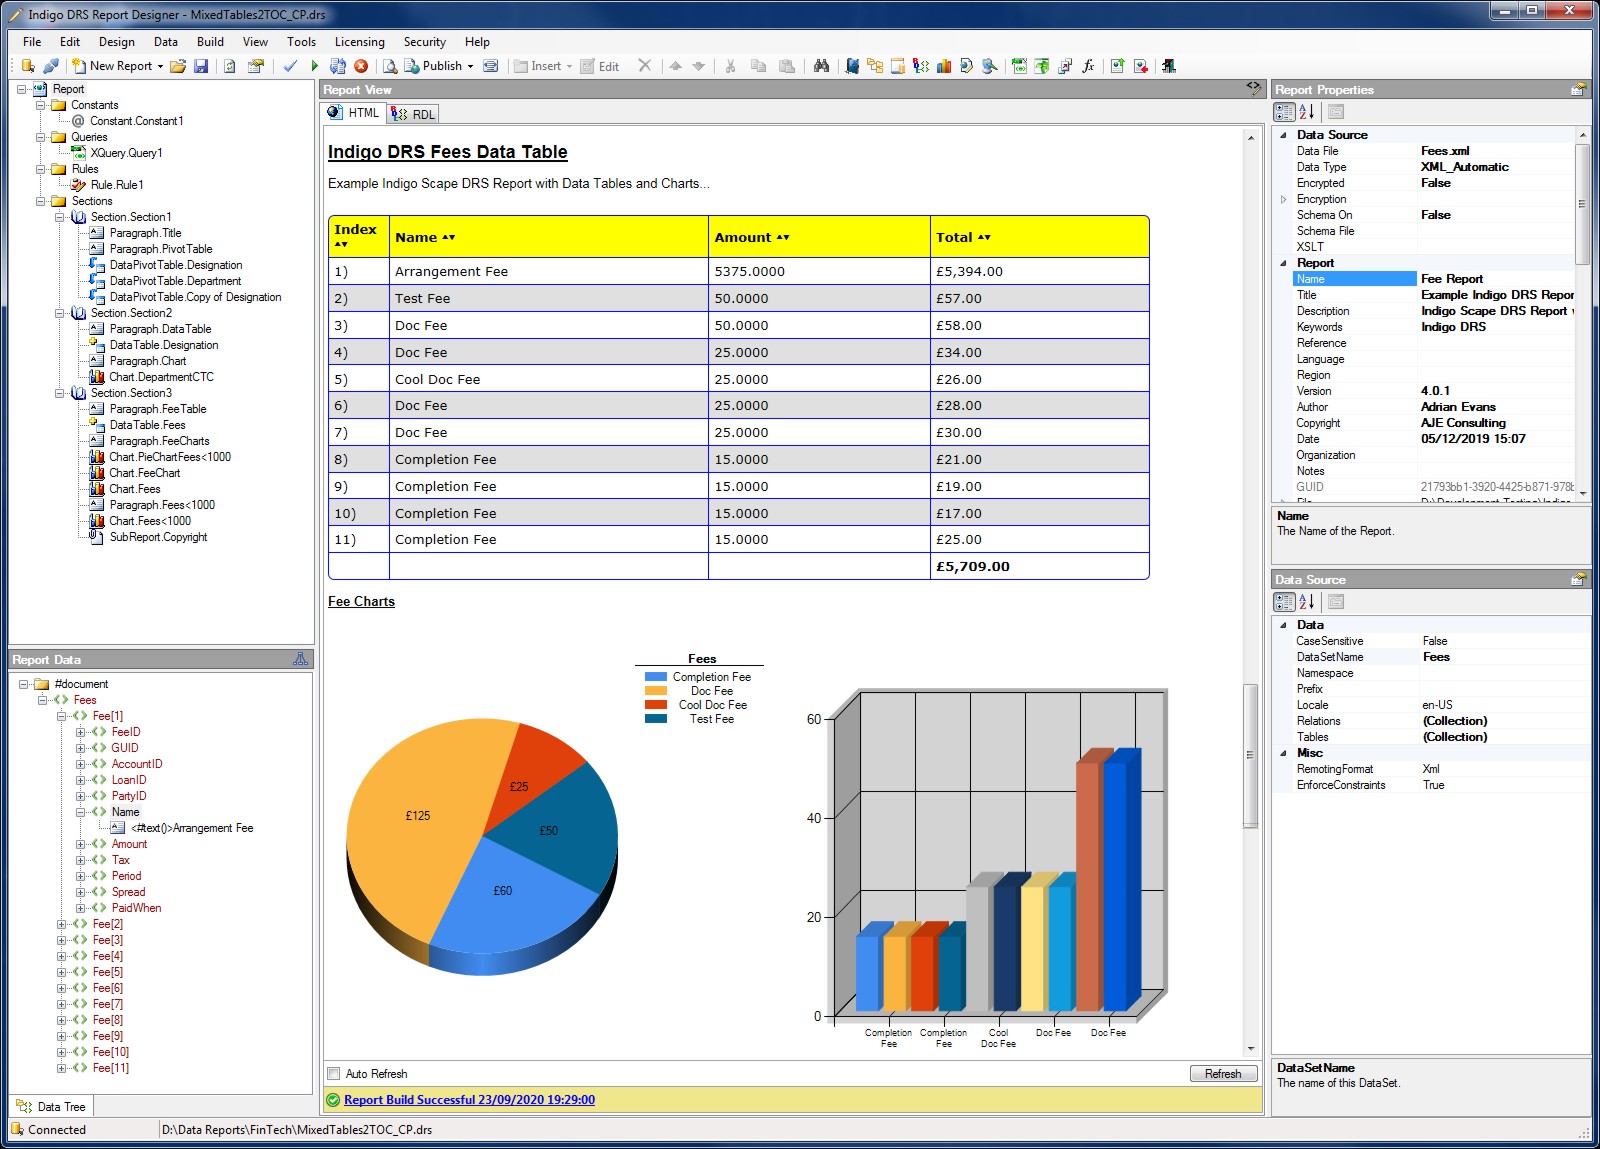Screen dimensions: 1600x1149
Task: Click the Refresh button
Action: pos(1222,1074)
